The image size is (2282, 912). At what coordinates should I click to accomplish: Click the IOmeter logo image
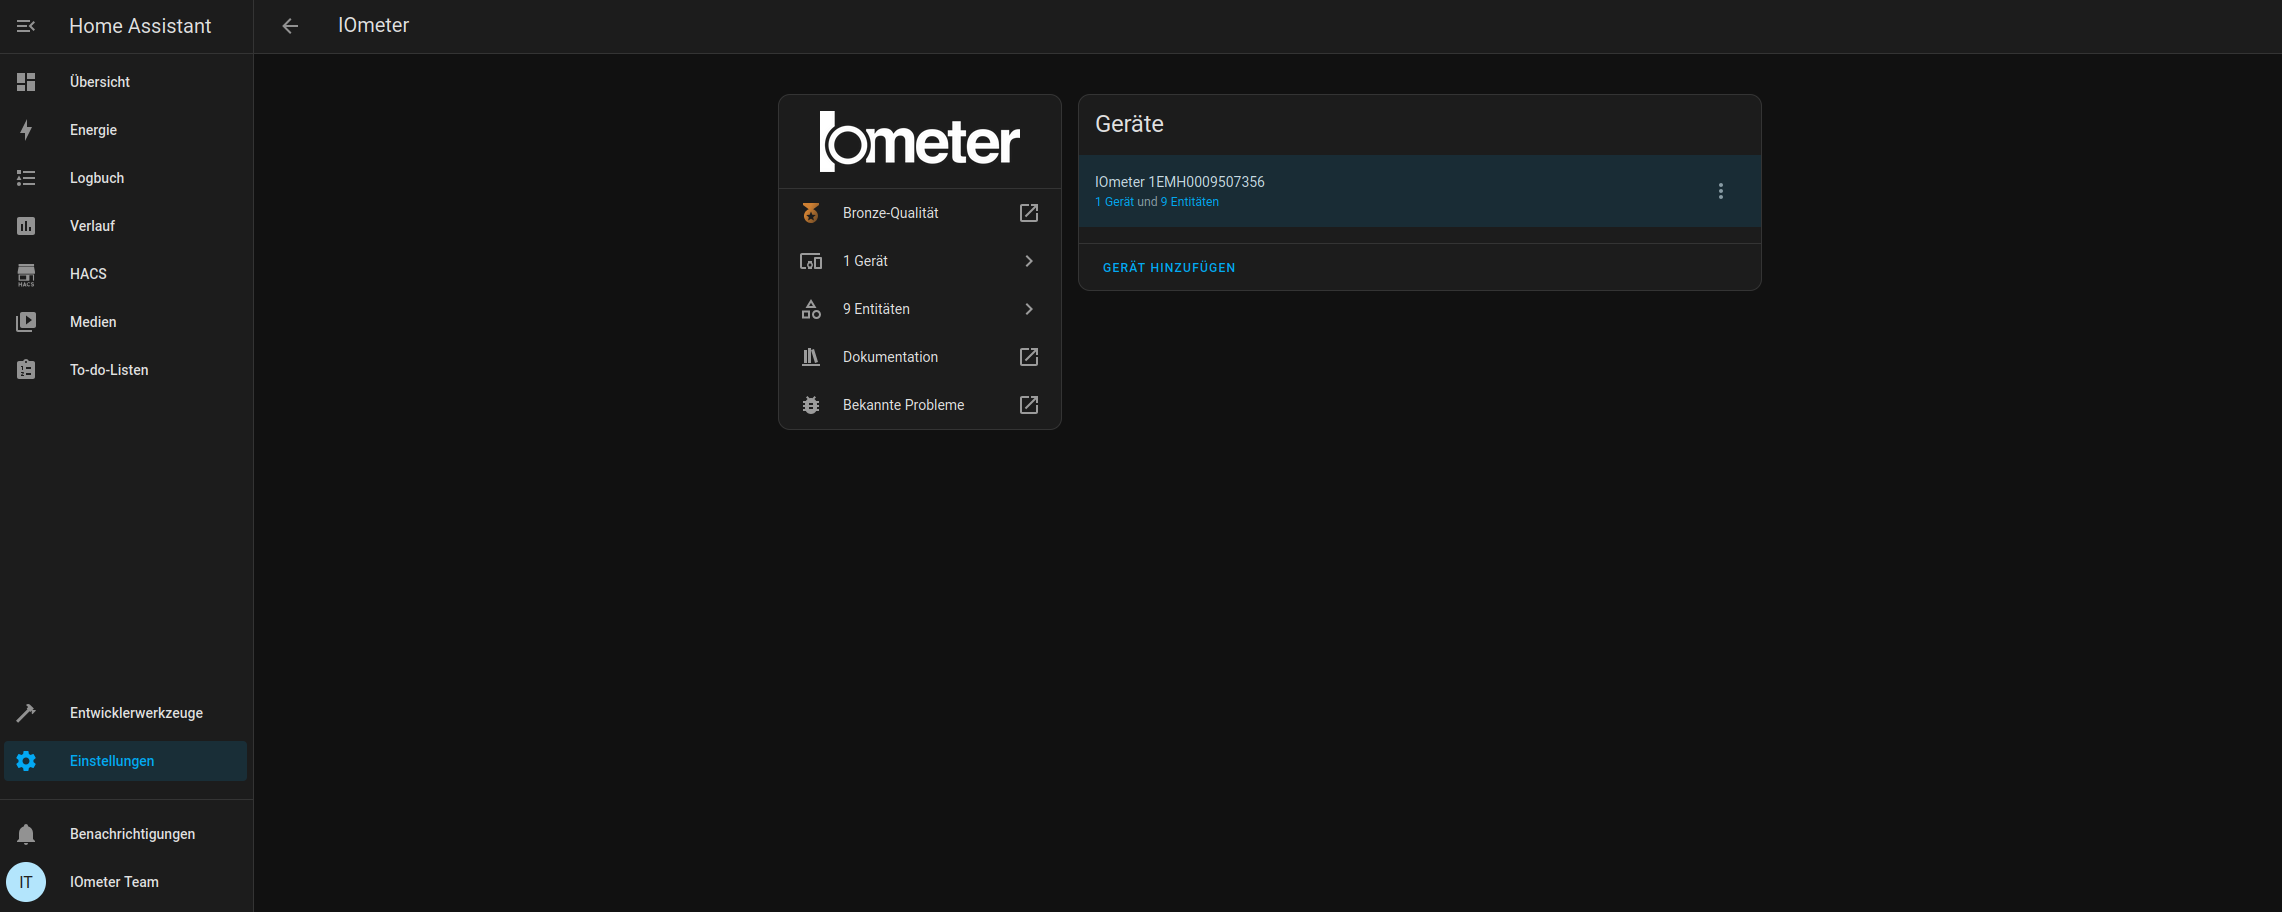pyautogui.click(x=920, y=142)
